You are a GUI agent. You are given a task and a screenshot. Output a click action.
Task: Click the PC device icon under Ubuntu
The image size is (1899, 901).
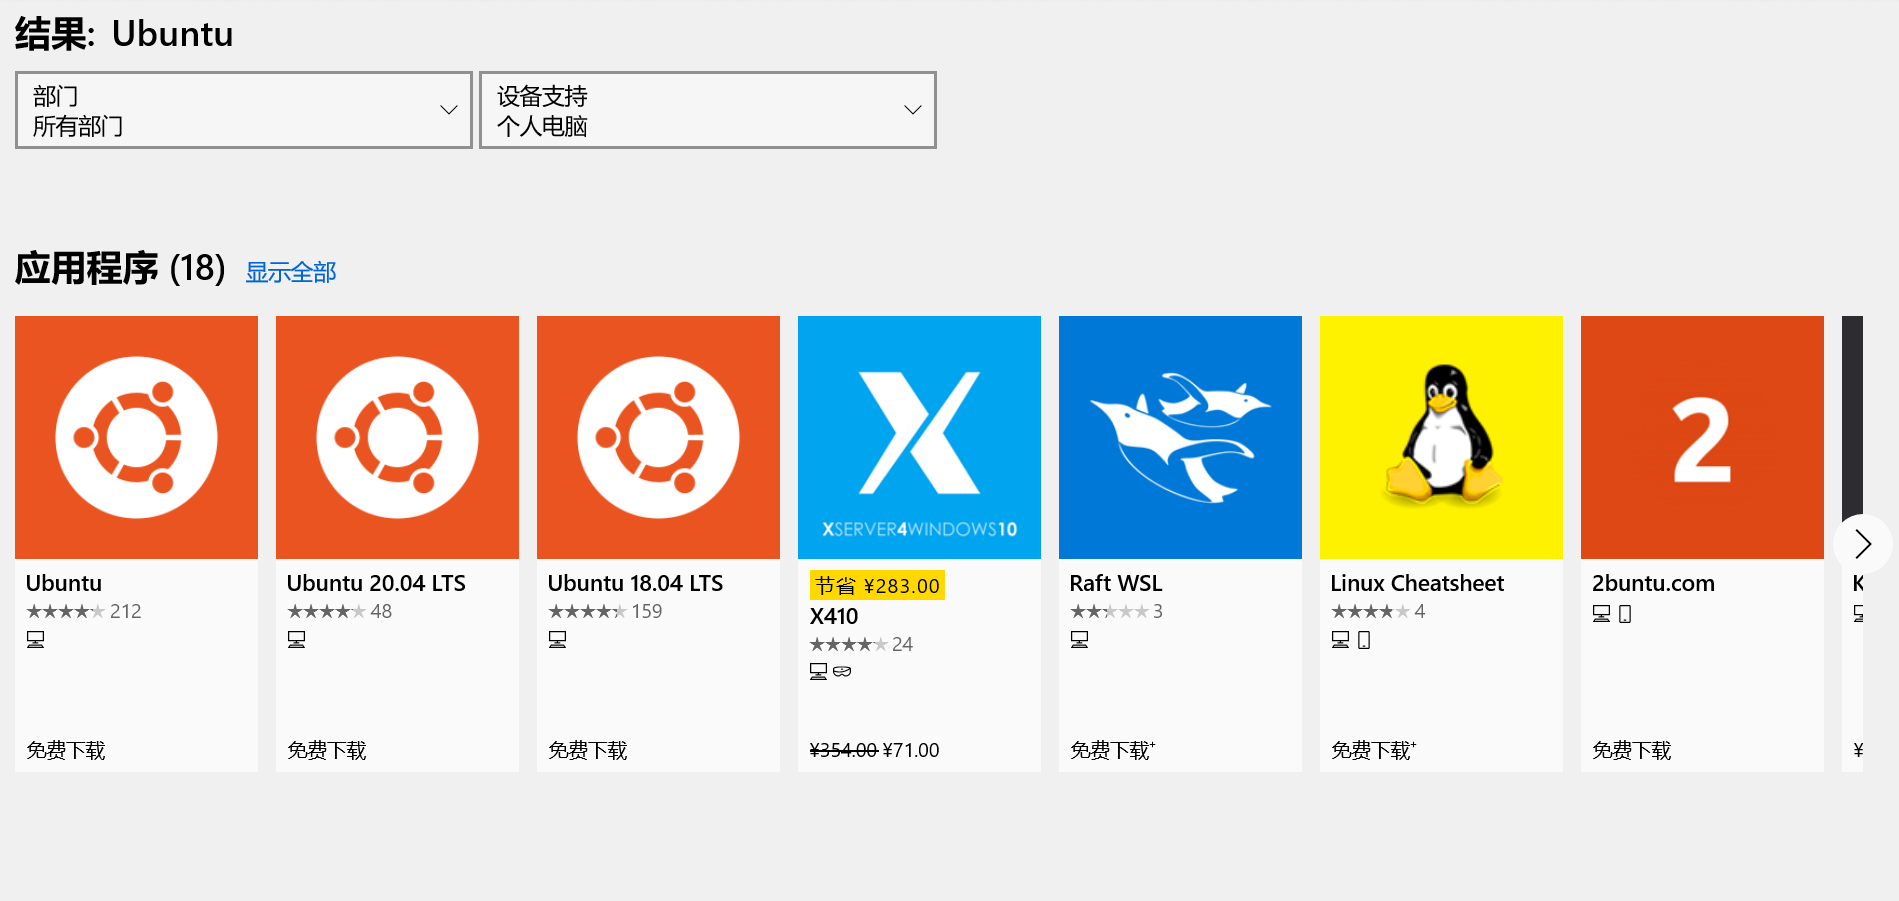(x=35, y=639)
